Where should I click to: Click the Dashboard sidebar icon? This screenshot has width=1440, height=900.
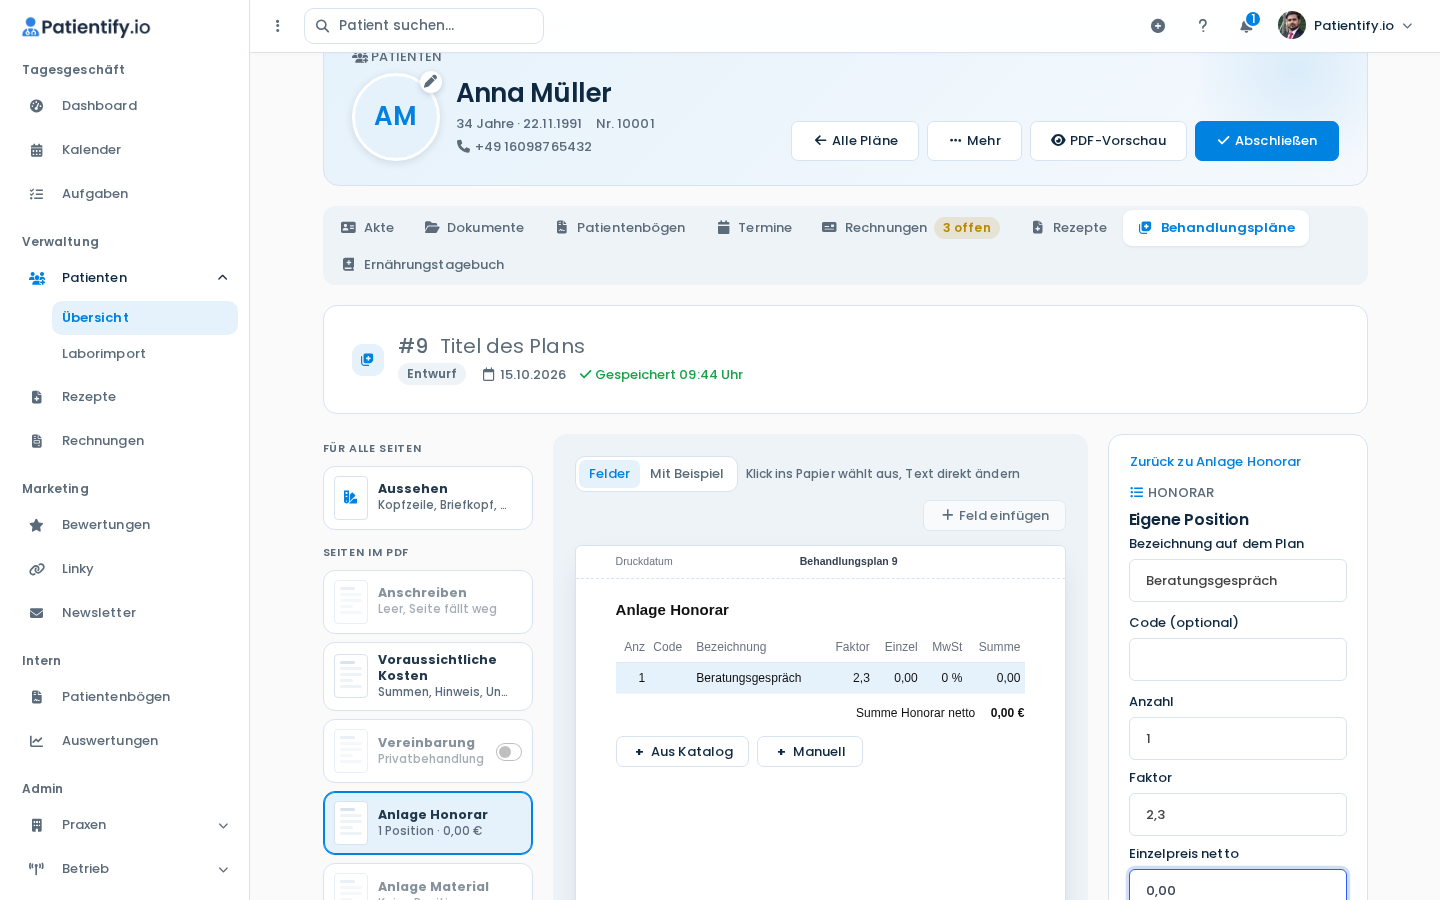[x=37, y=106]
